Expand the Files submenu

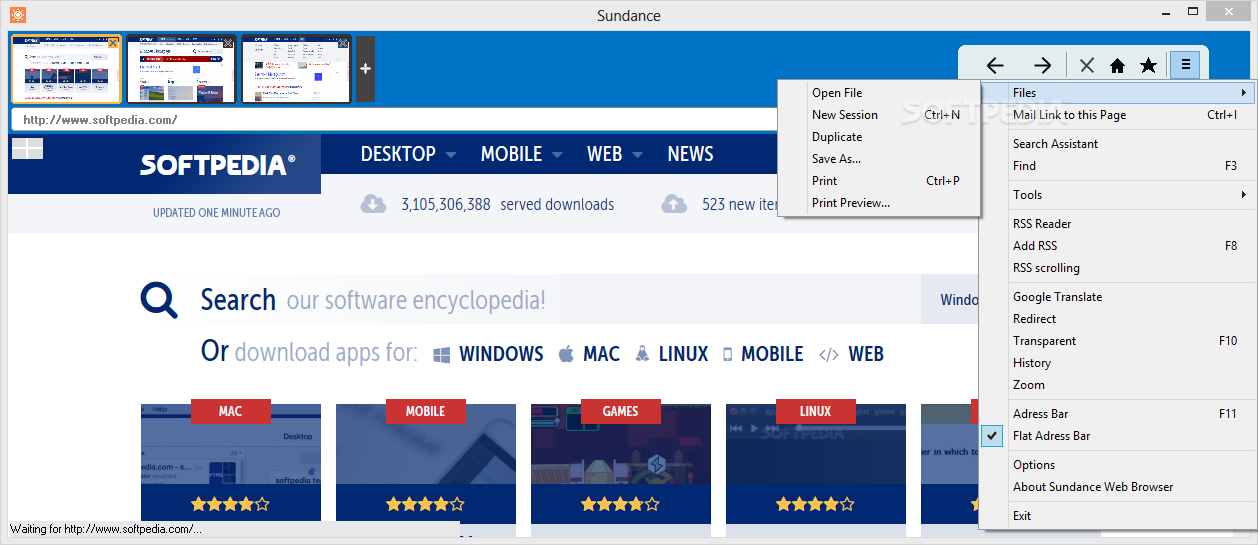click(1117, 93)
